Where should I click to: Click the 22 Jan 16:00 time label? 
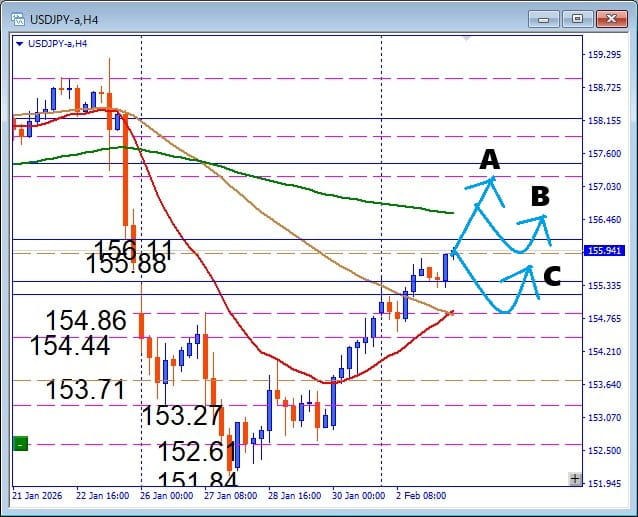[103, 495]
